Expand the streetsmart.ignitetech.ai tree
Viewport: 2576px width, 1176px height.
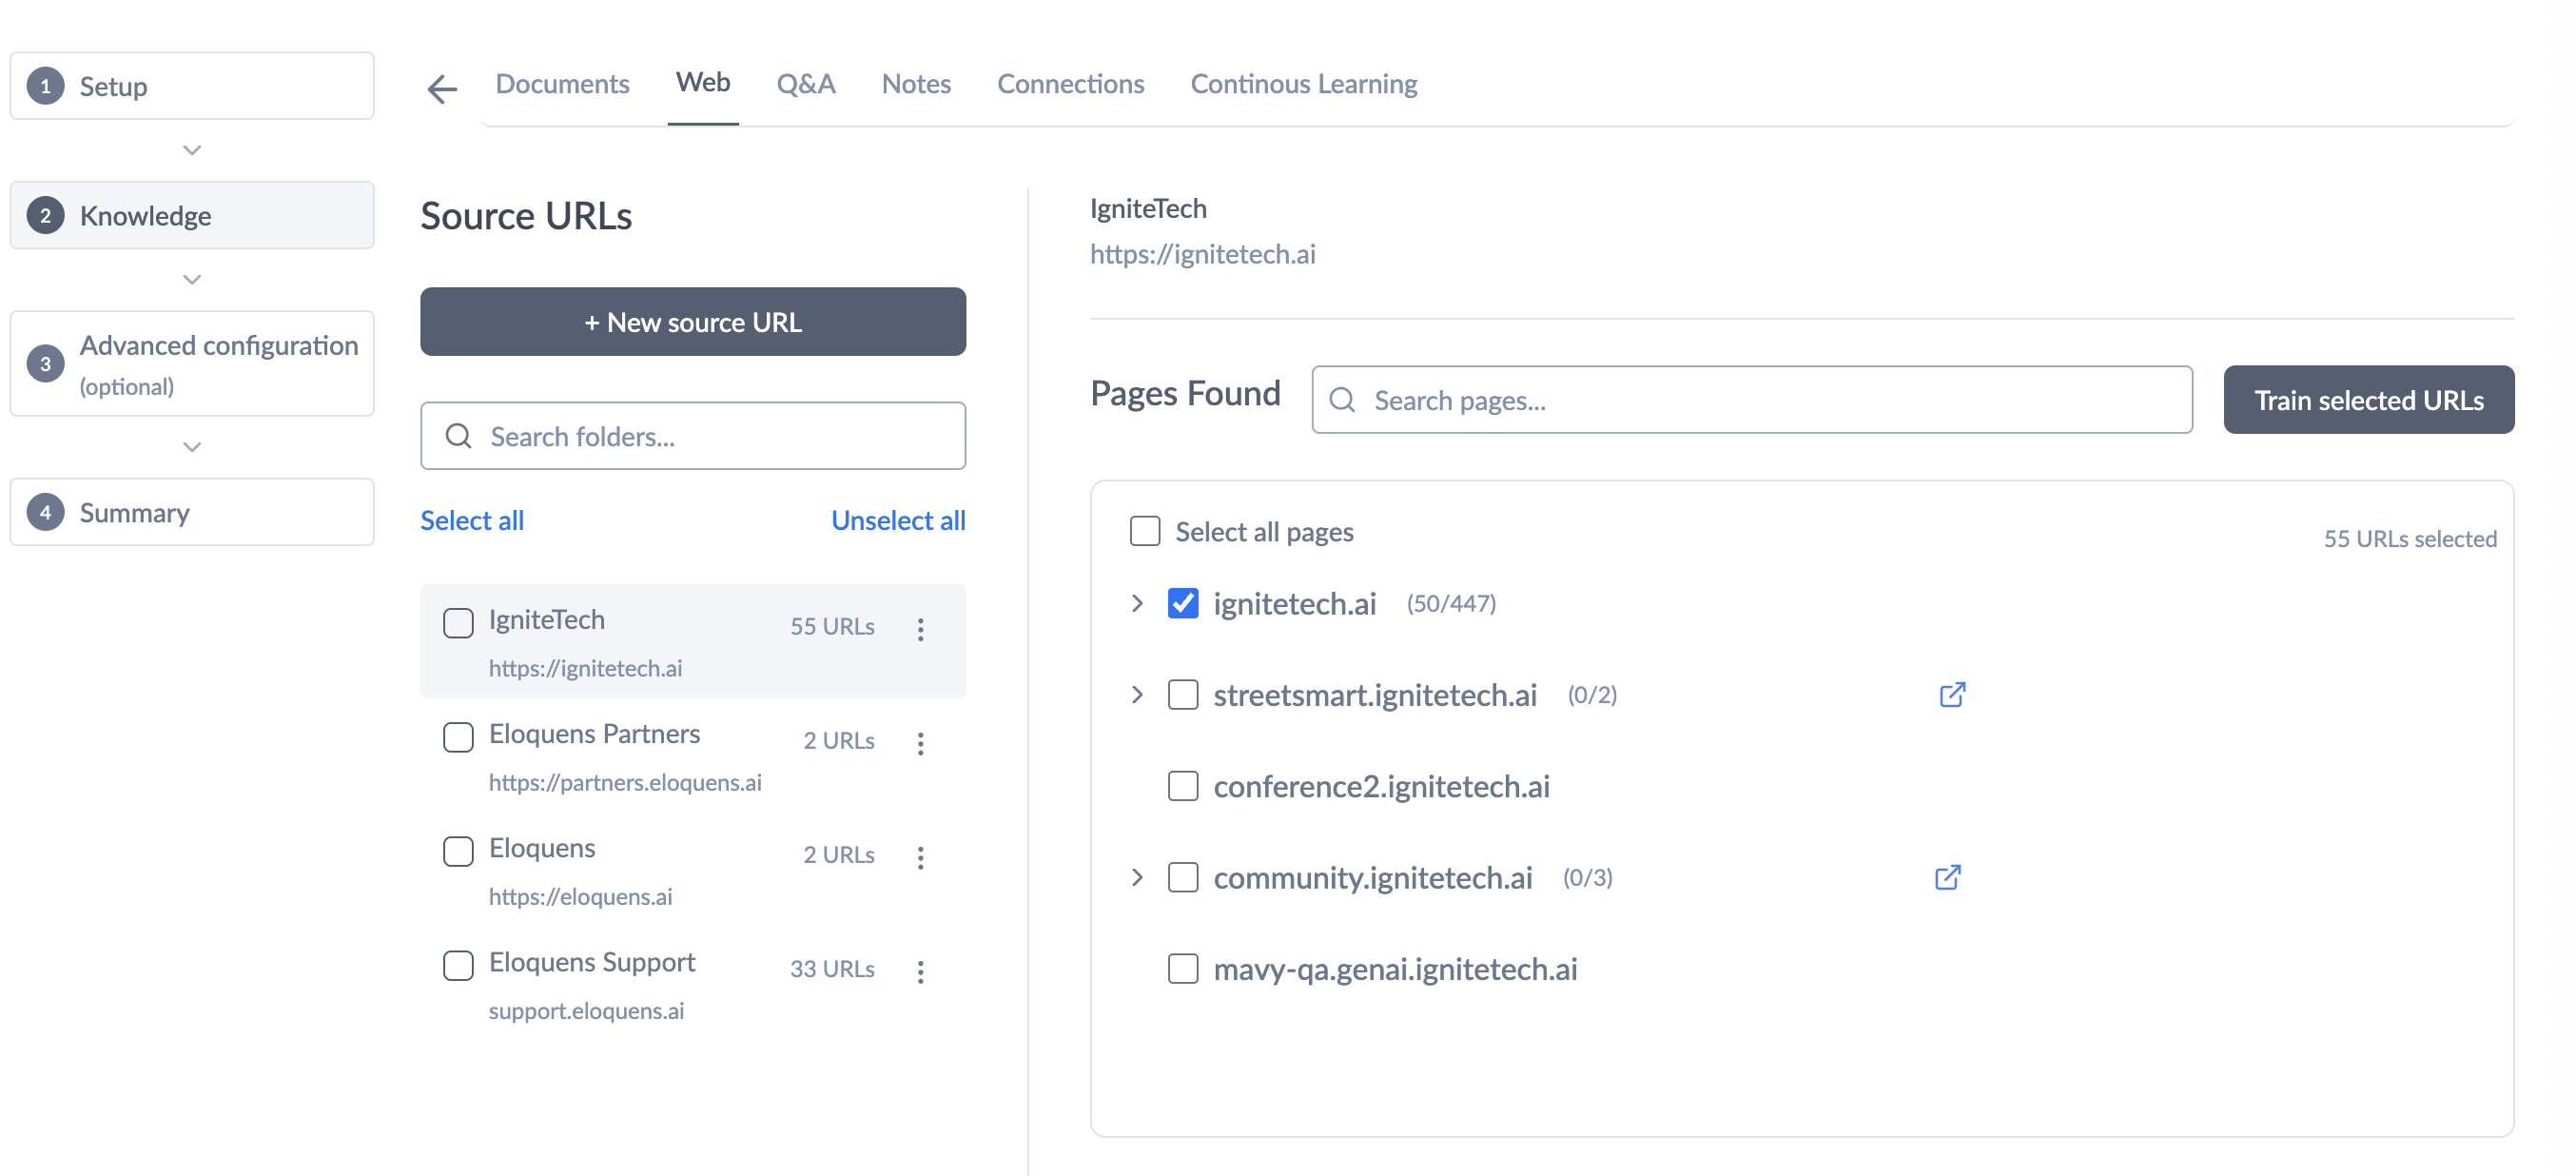[1137, 694]
